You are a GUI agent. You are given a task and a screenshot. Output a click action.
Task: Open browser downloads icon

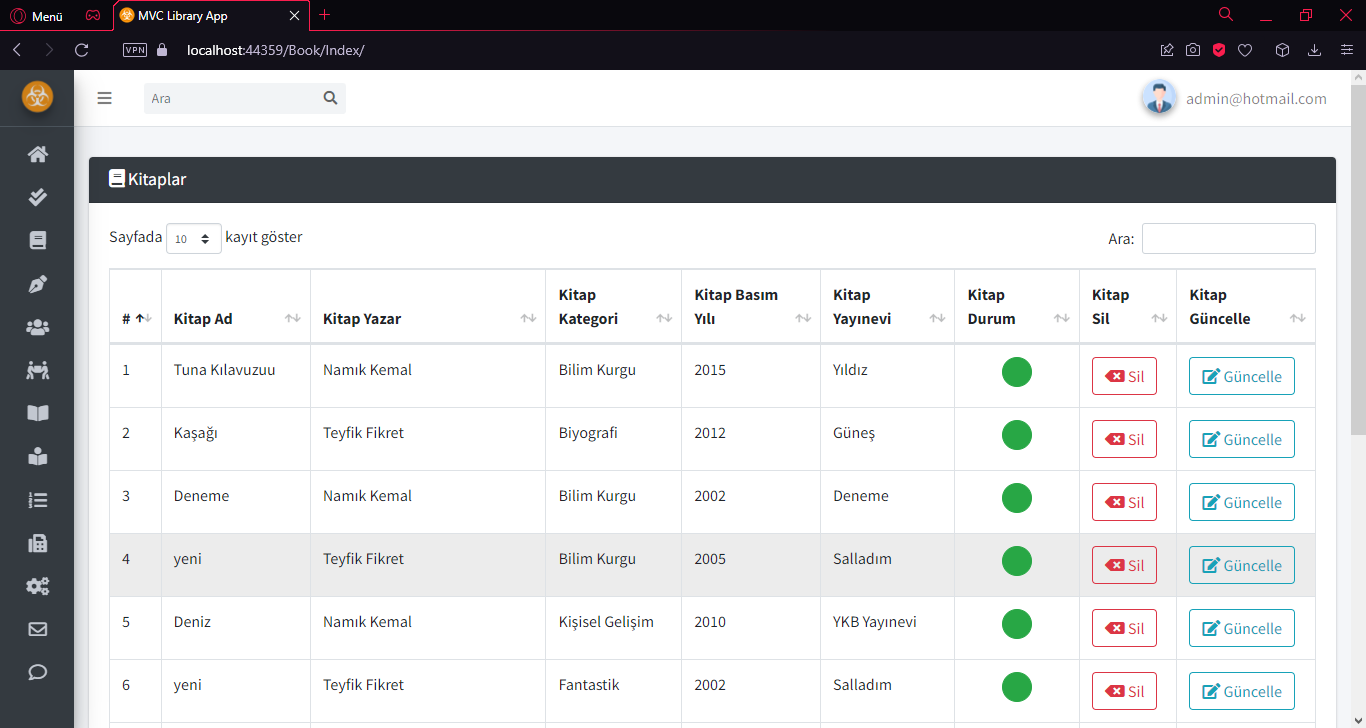pyautogui.click(x=1314, y=50)
